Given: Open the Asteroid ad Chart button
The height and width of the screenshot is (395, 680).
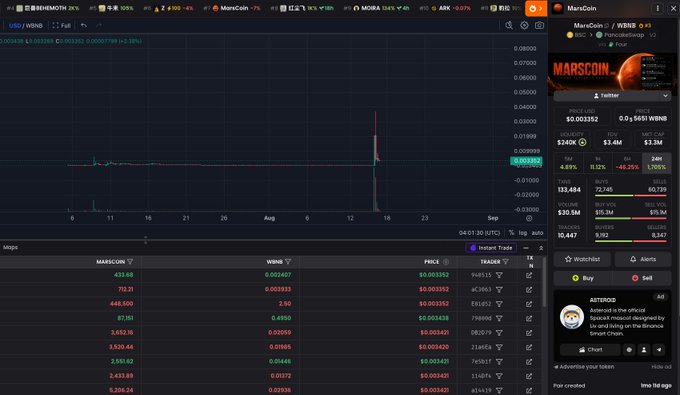Looking at the screenshot, I should pos(590,349).
